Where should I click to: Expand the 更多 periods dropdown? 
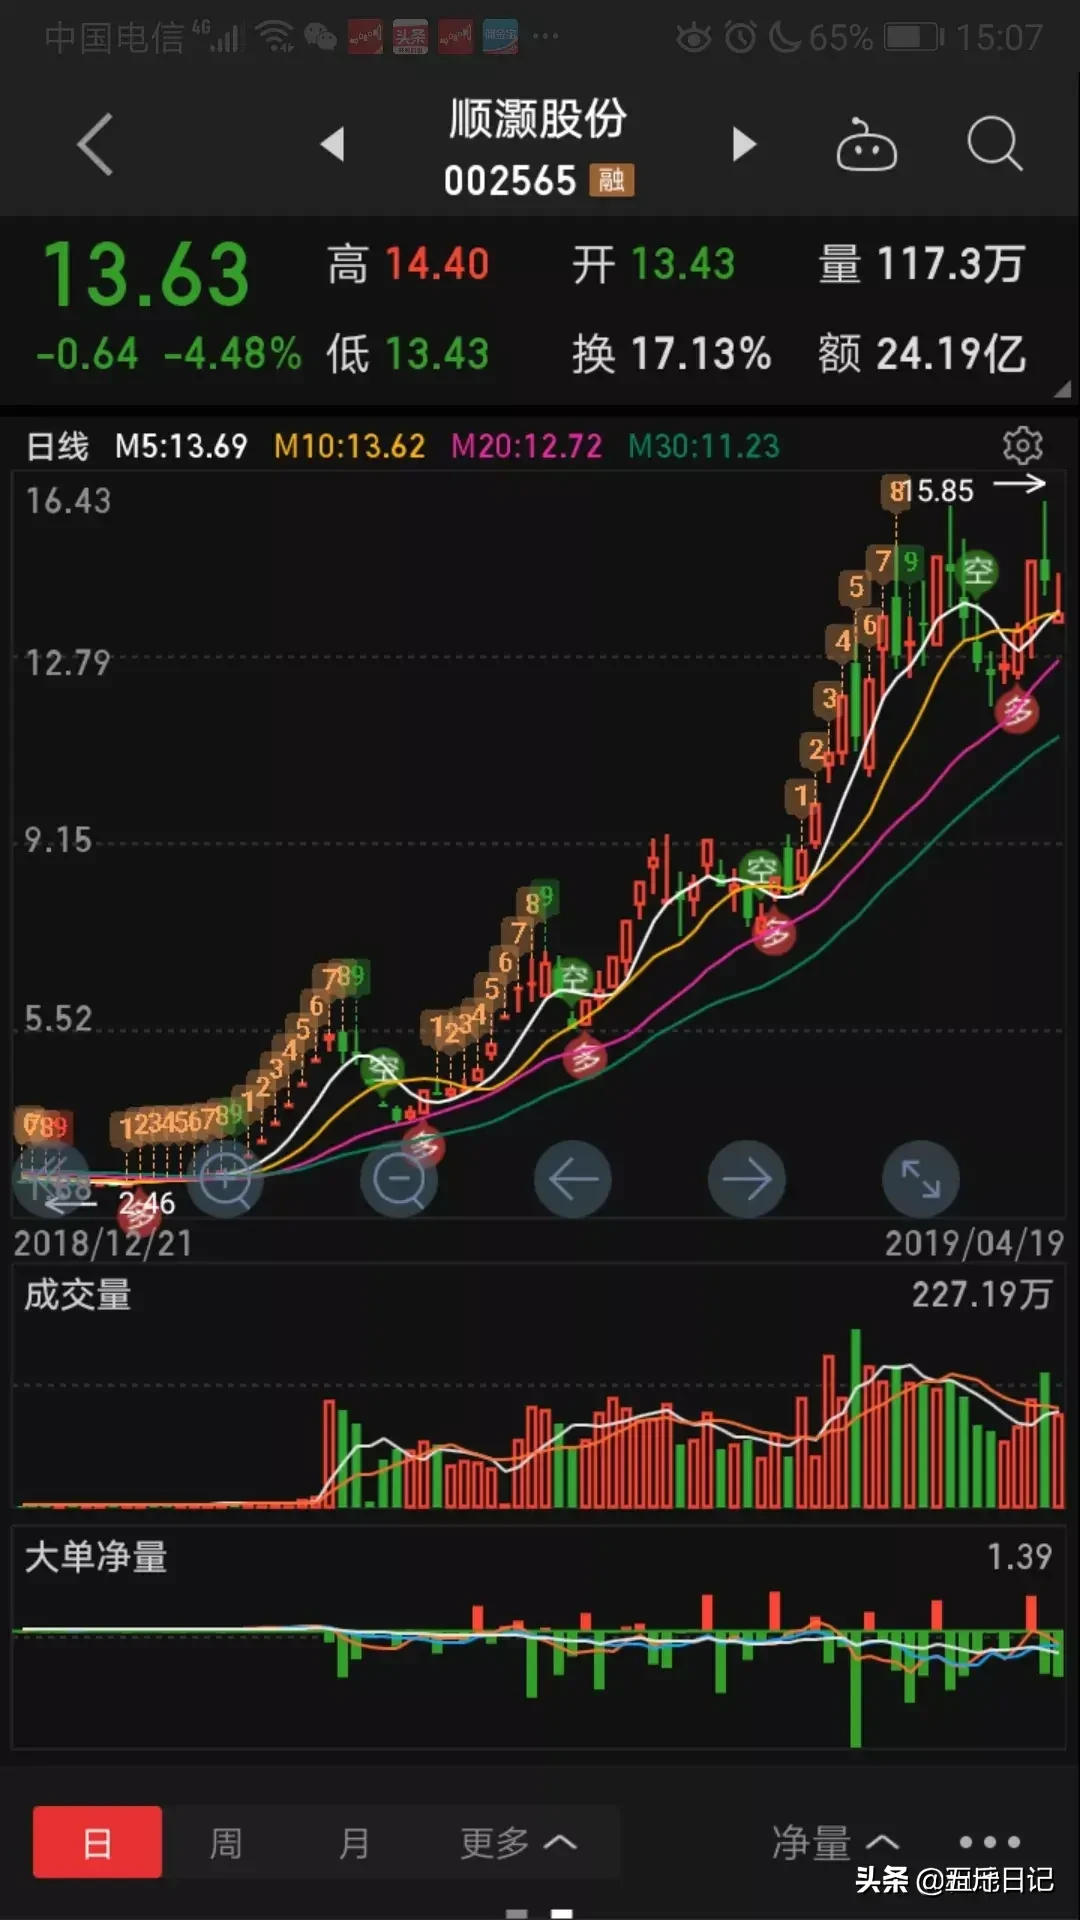(518, 1842)
